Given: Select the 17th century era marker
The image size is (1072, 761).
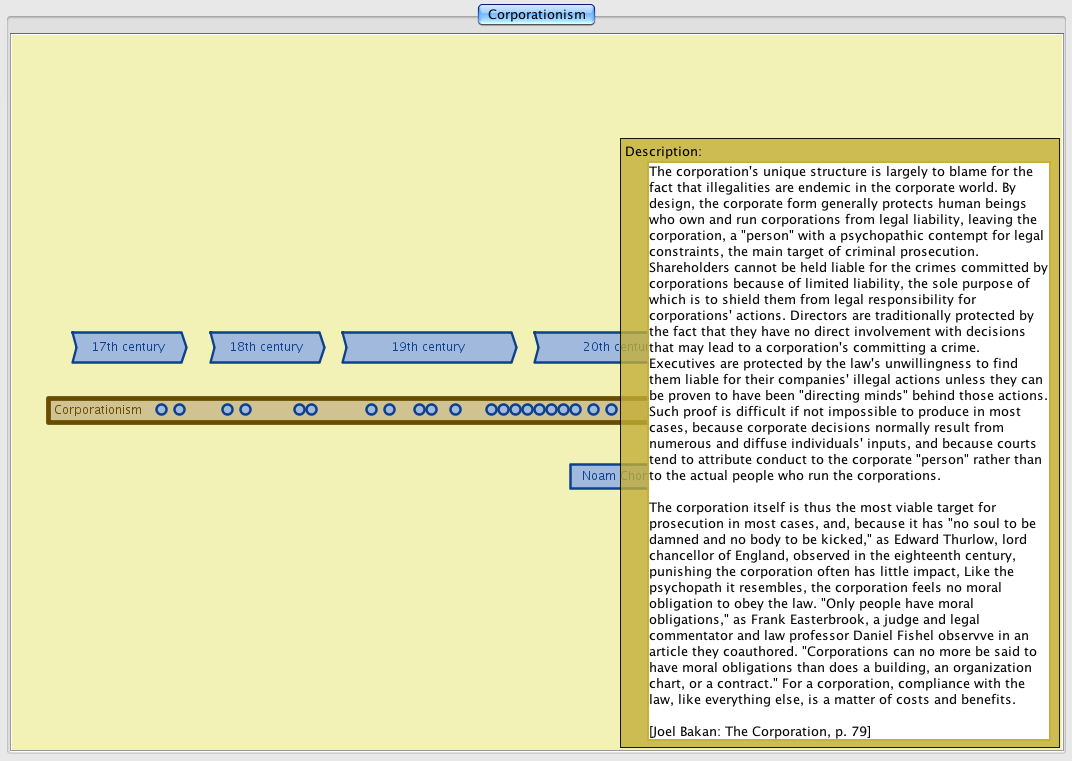Looking at the screenshot, I should (x=128, y=347).
